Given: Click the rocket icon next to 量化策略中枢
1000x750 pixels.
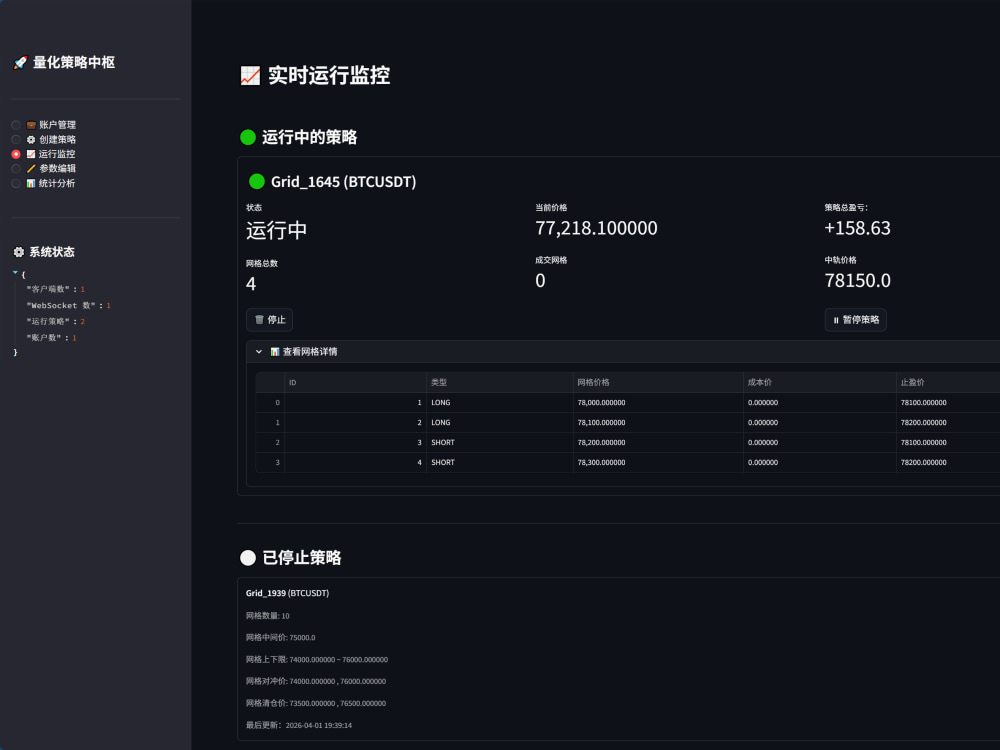Looking at the screenshot, I should click(20, 62).
